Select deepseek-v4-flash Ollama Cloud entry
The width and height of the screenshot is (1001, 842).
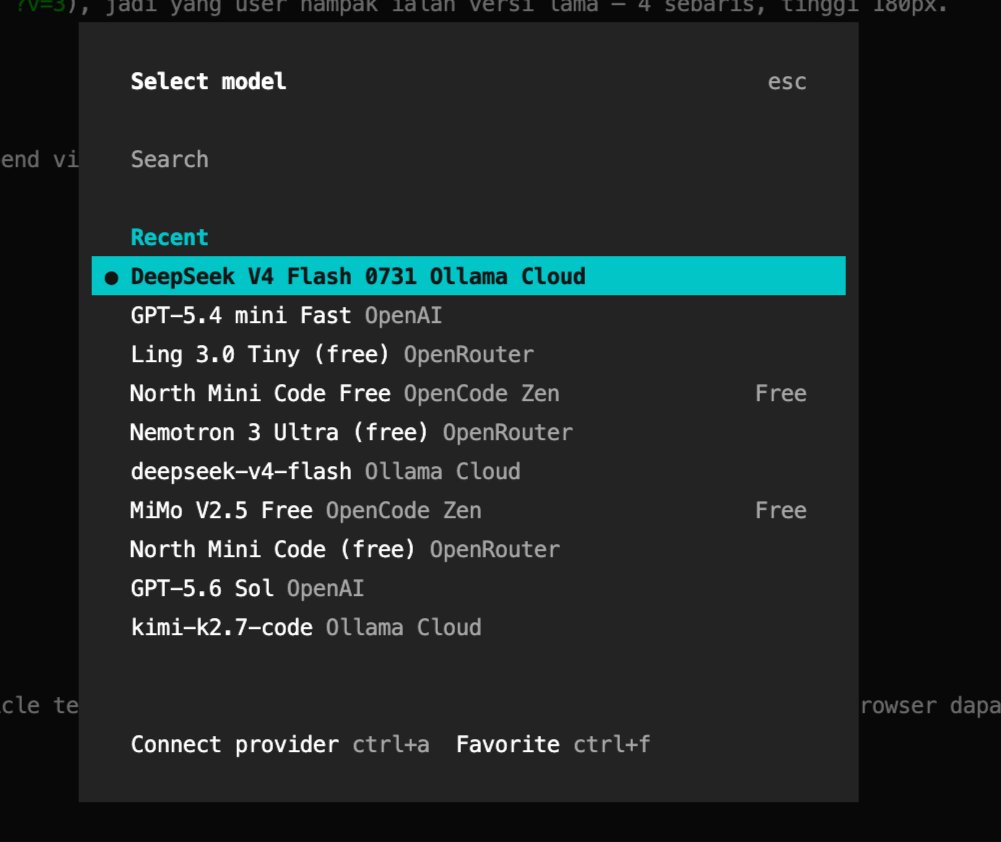click(x=469, y=471)
